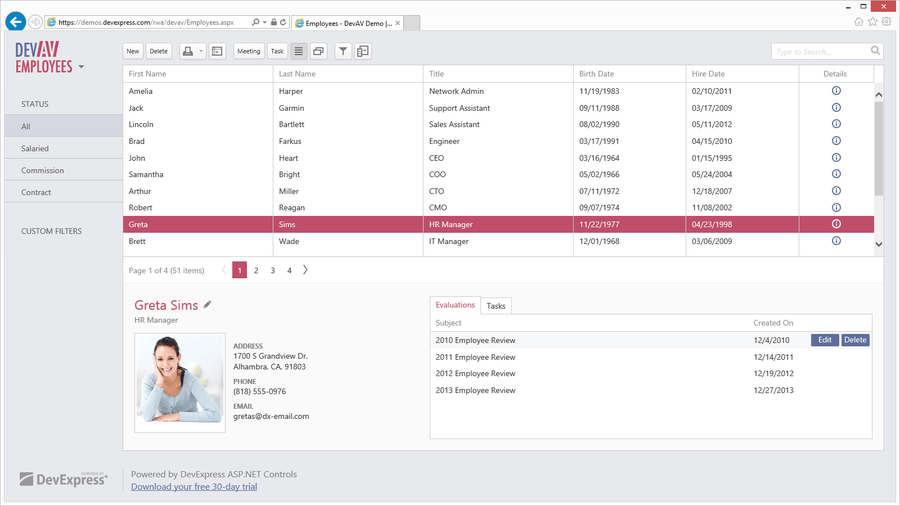900x506 pixels.
Task: Click the column chooser icon
Action: [363, 51]
